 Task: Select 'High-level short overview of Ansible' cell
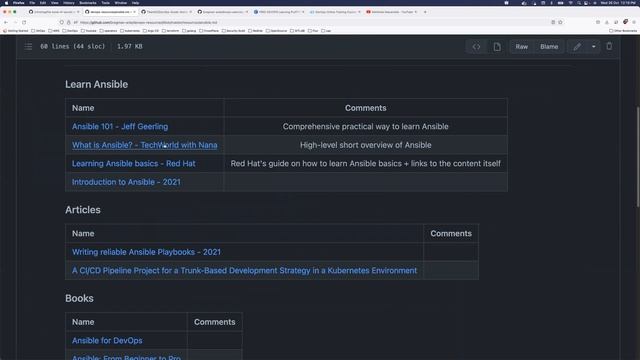tap(365, 145)
